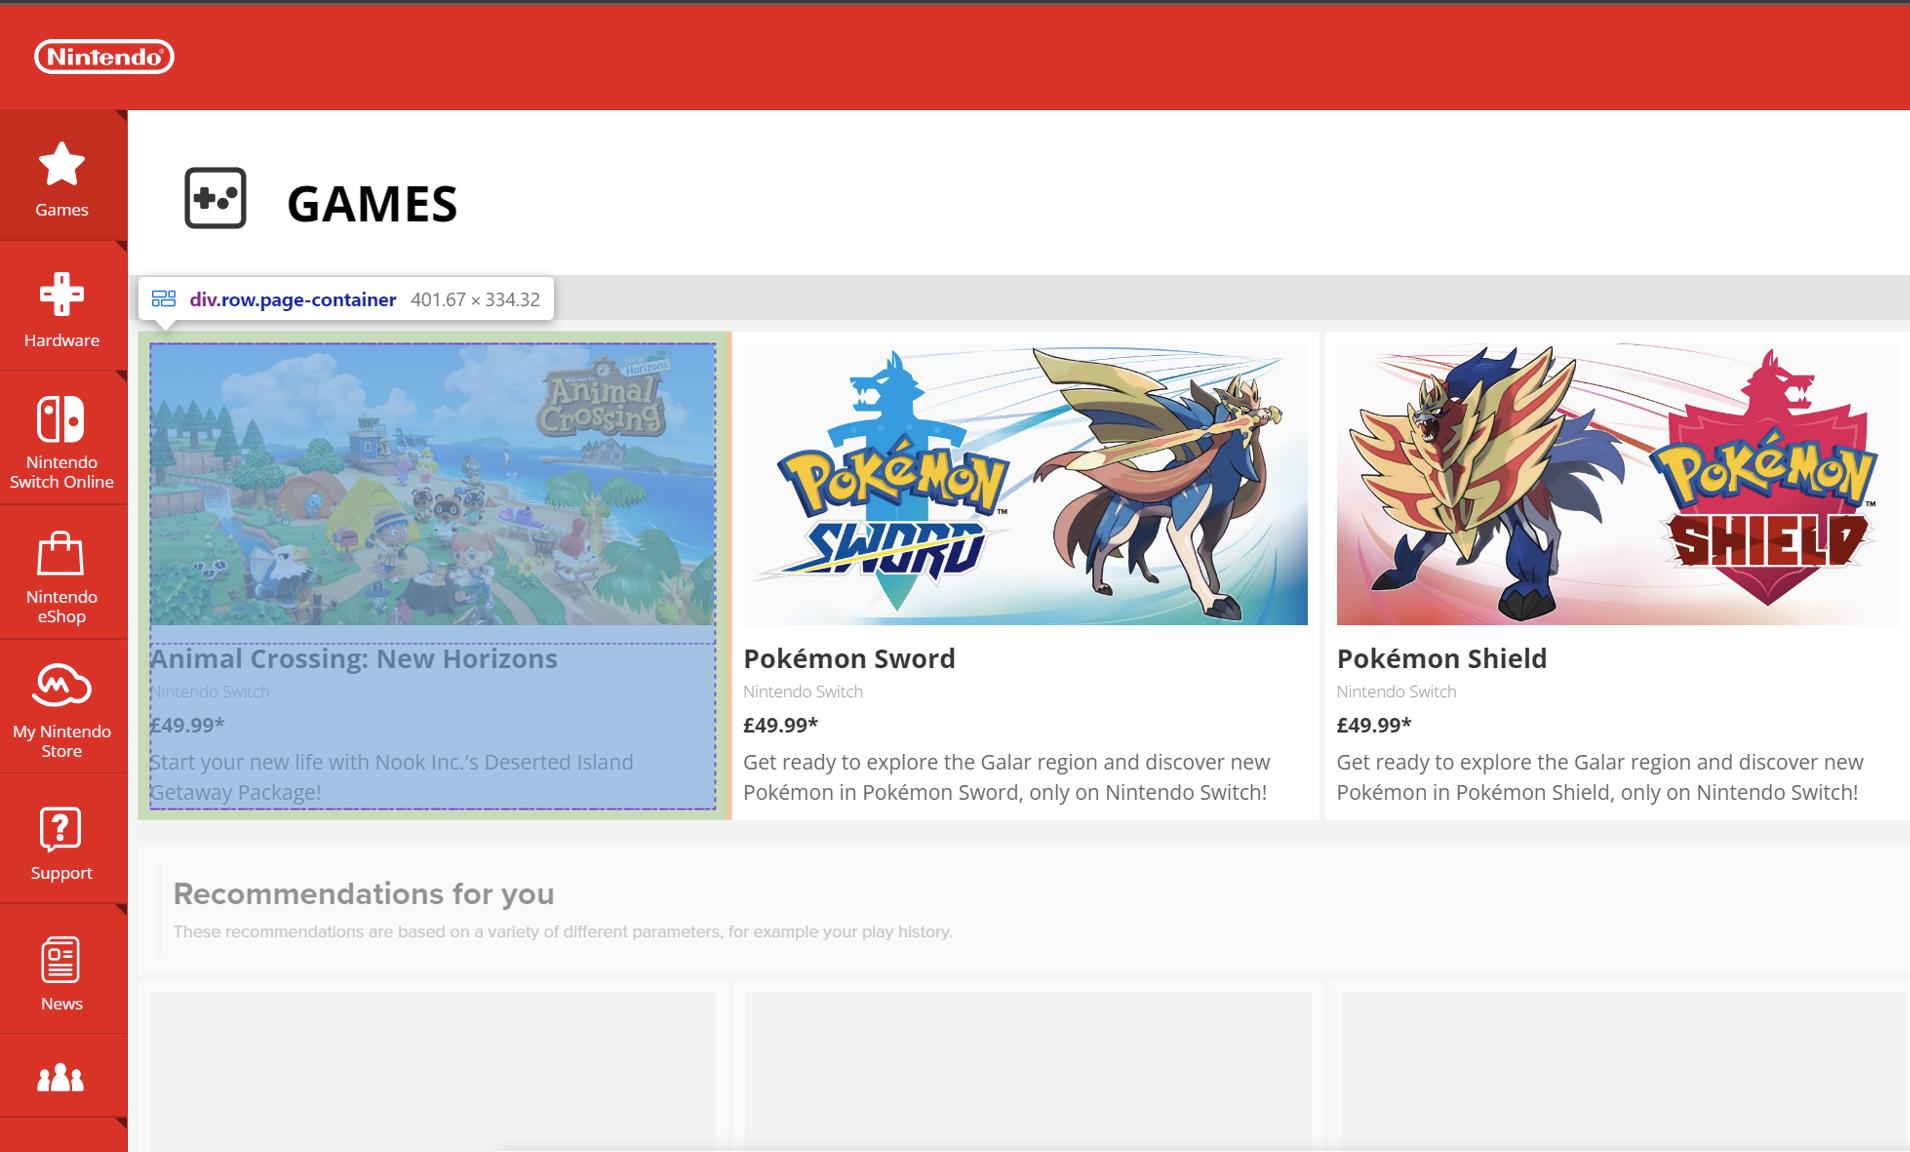Open the Pokémon Sword cover artwork
Screen dimensions: 1910x1152
point(1025,484)
